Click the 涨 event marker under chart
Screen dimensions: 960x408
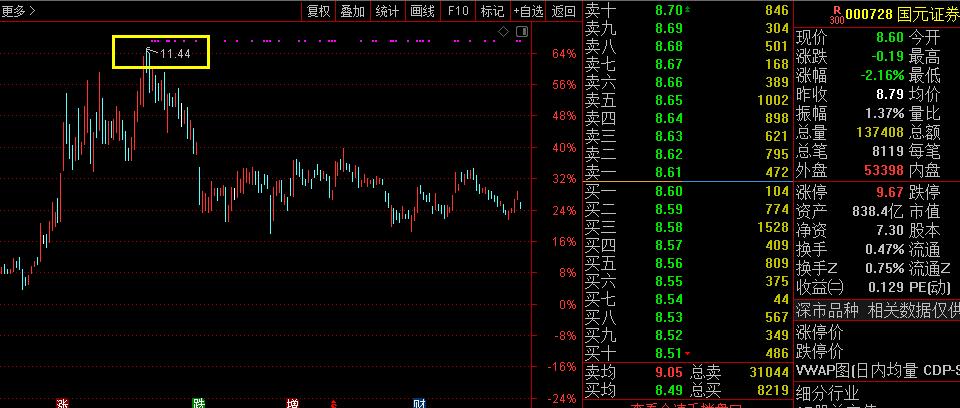coord(62,403)
